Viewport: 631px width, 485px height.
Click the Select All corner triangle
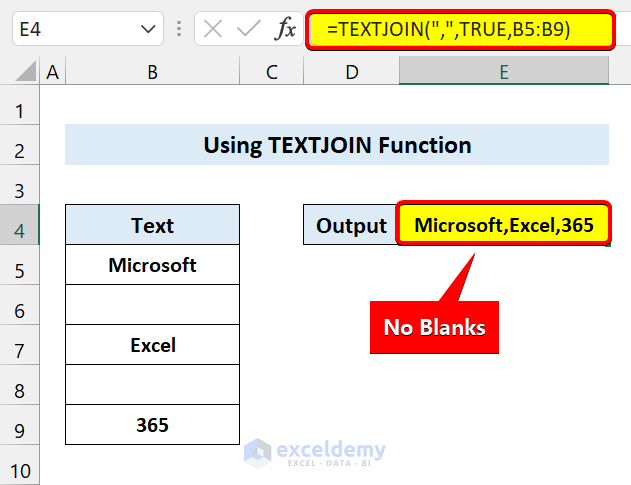[26, 71]
